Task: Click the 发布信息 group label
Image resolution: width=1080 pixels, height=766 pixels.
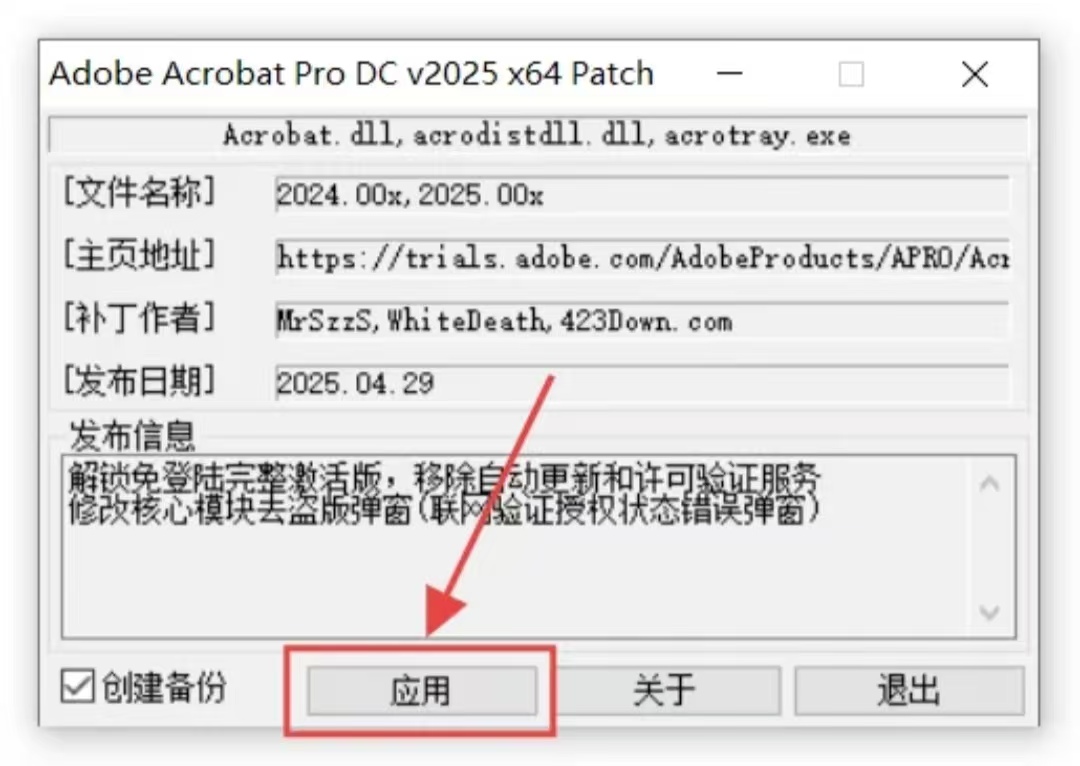Action: [132, 435]
